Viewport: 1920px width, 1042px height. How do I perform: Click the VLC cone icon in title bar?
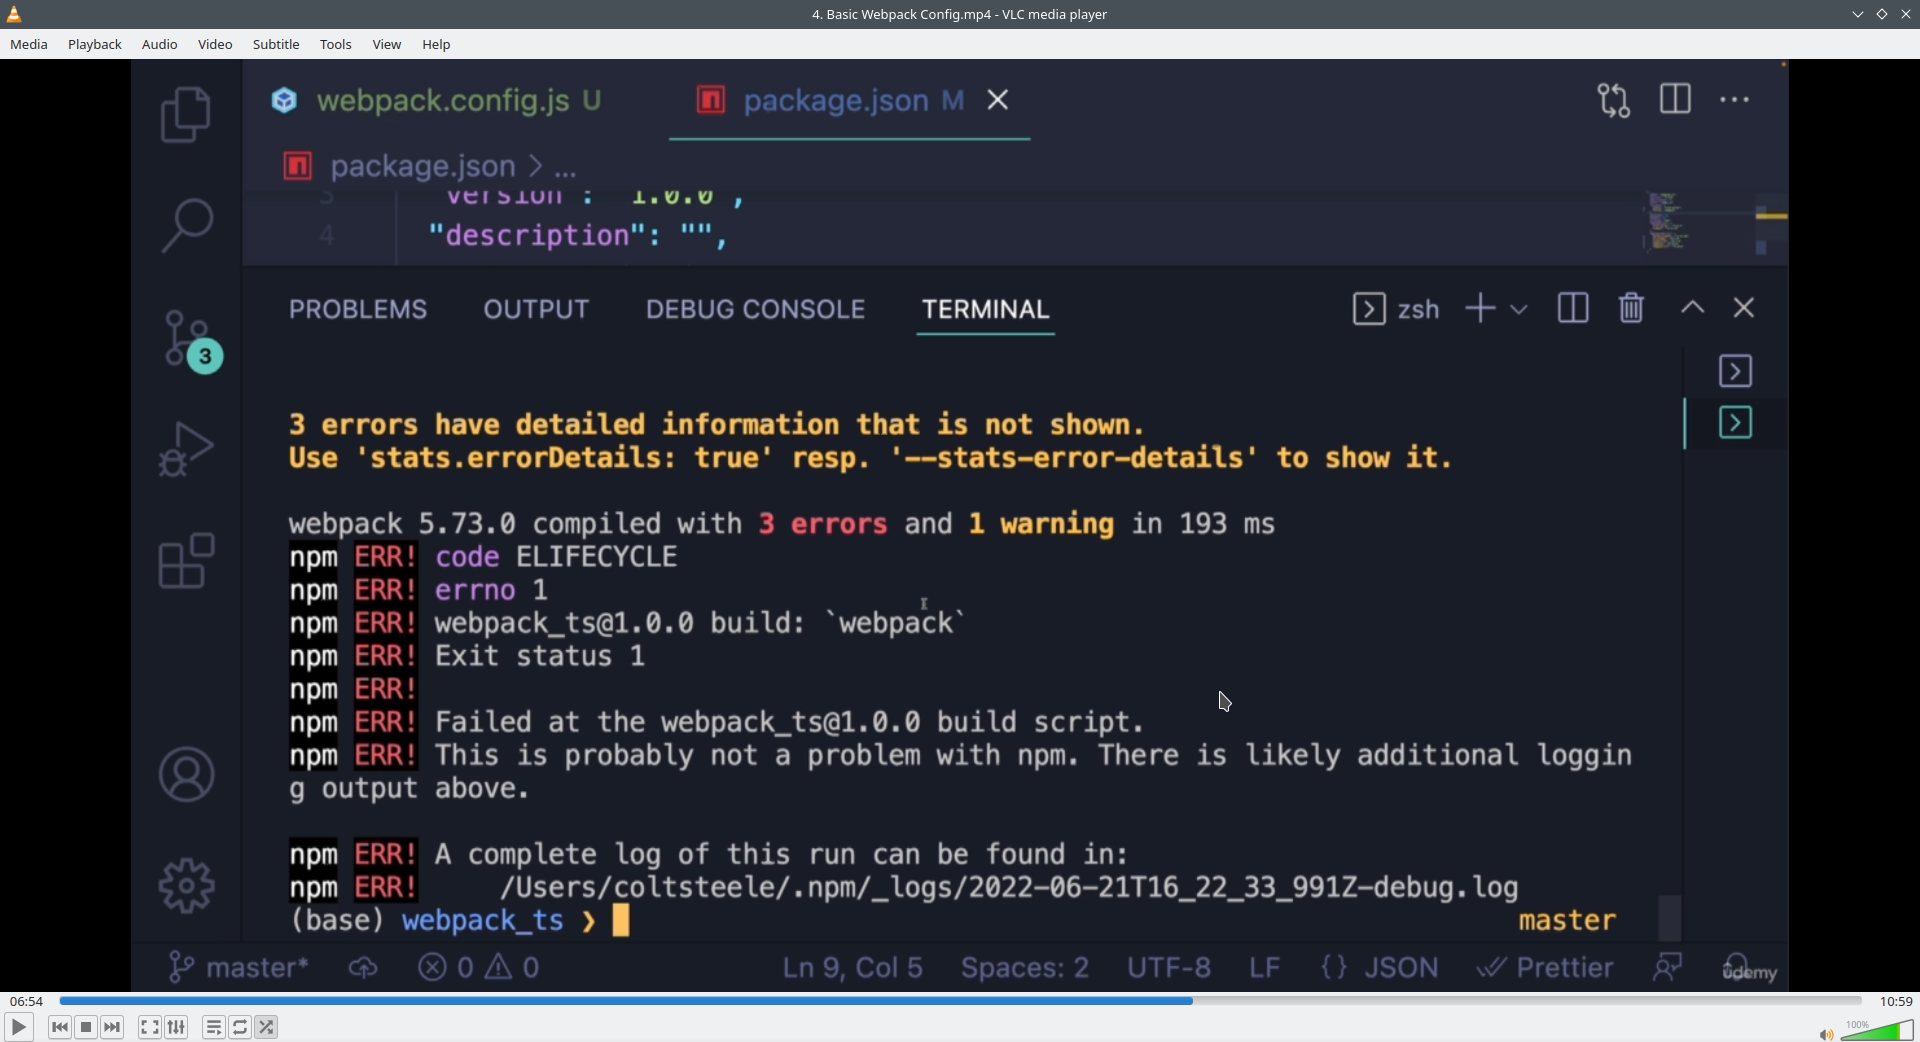click(14, 14)
